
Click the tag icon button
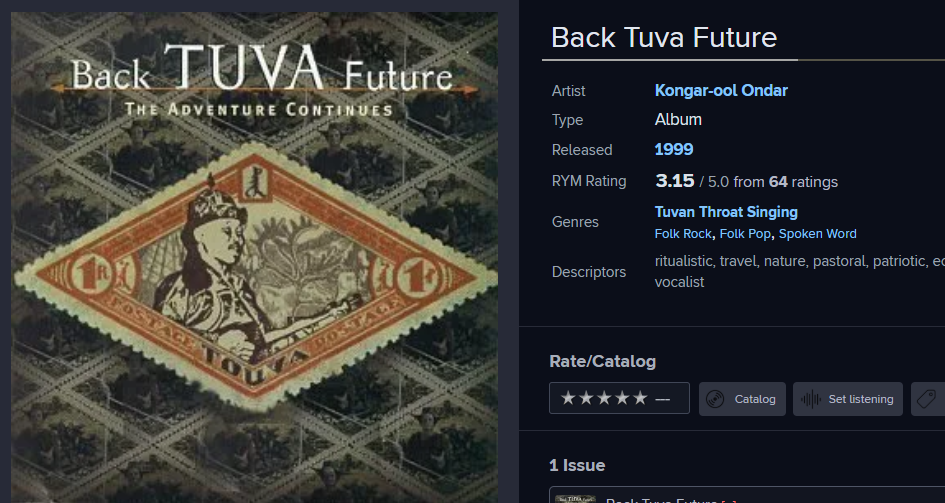pos(926,399)
